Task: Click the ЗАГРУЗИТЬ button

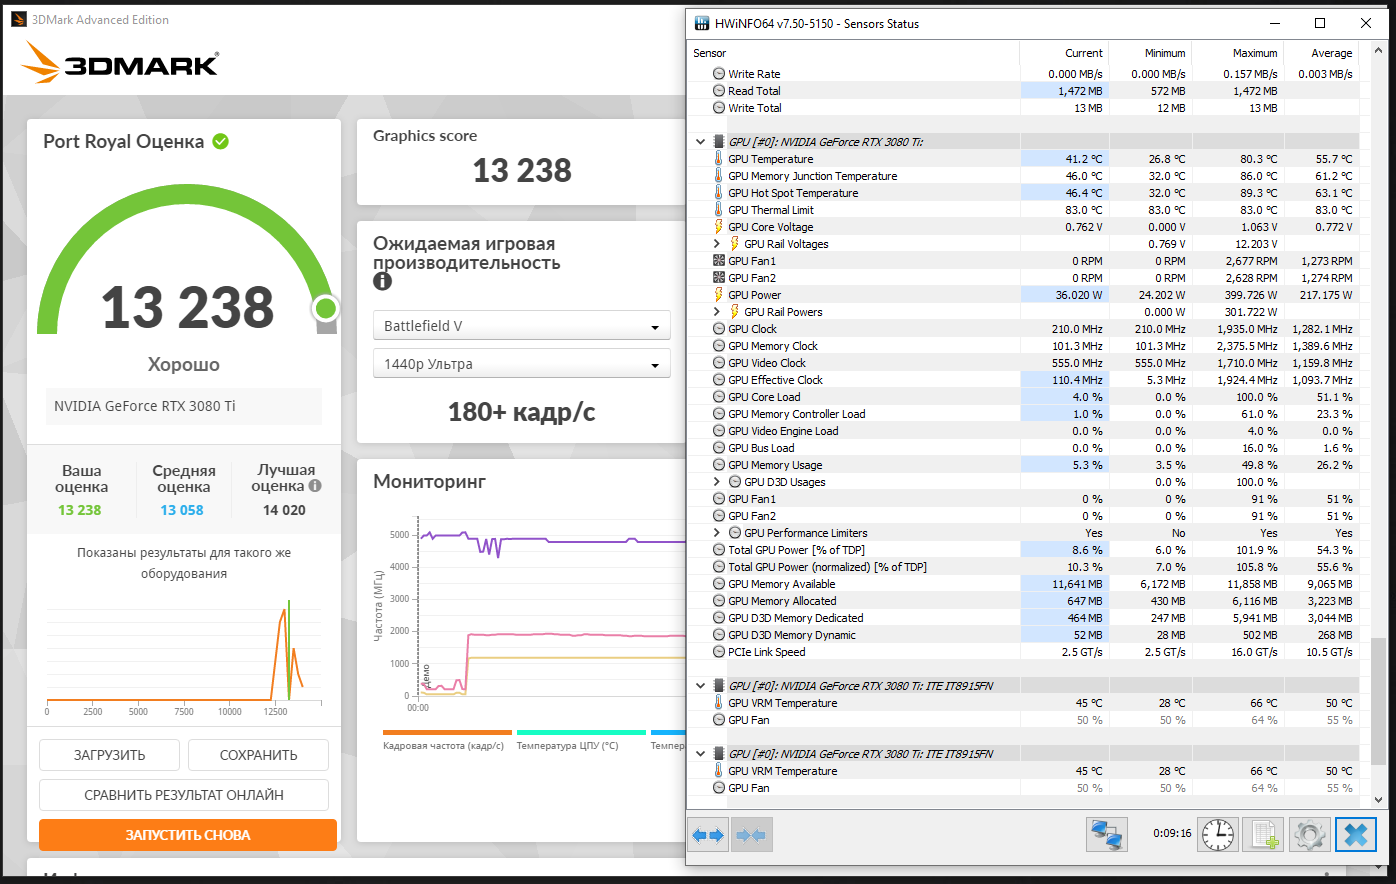Action: tap(110, 755)
